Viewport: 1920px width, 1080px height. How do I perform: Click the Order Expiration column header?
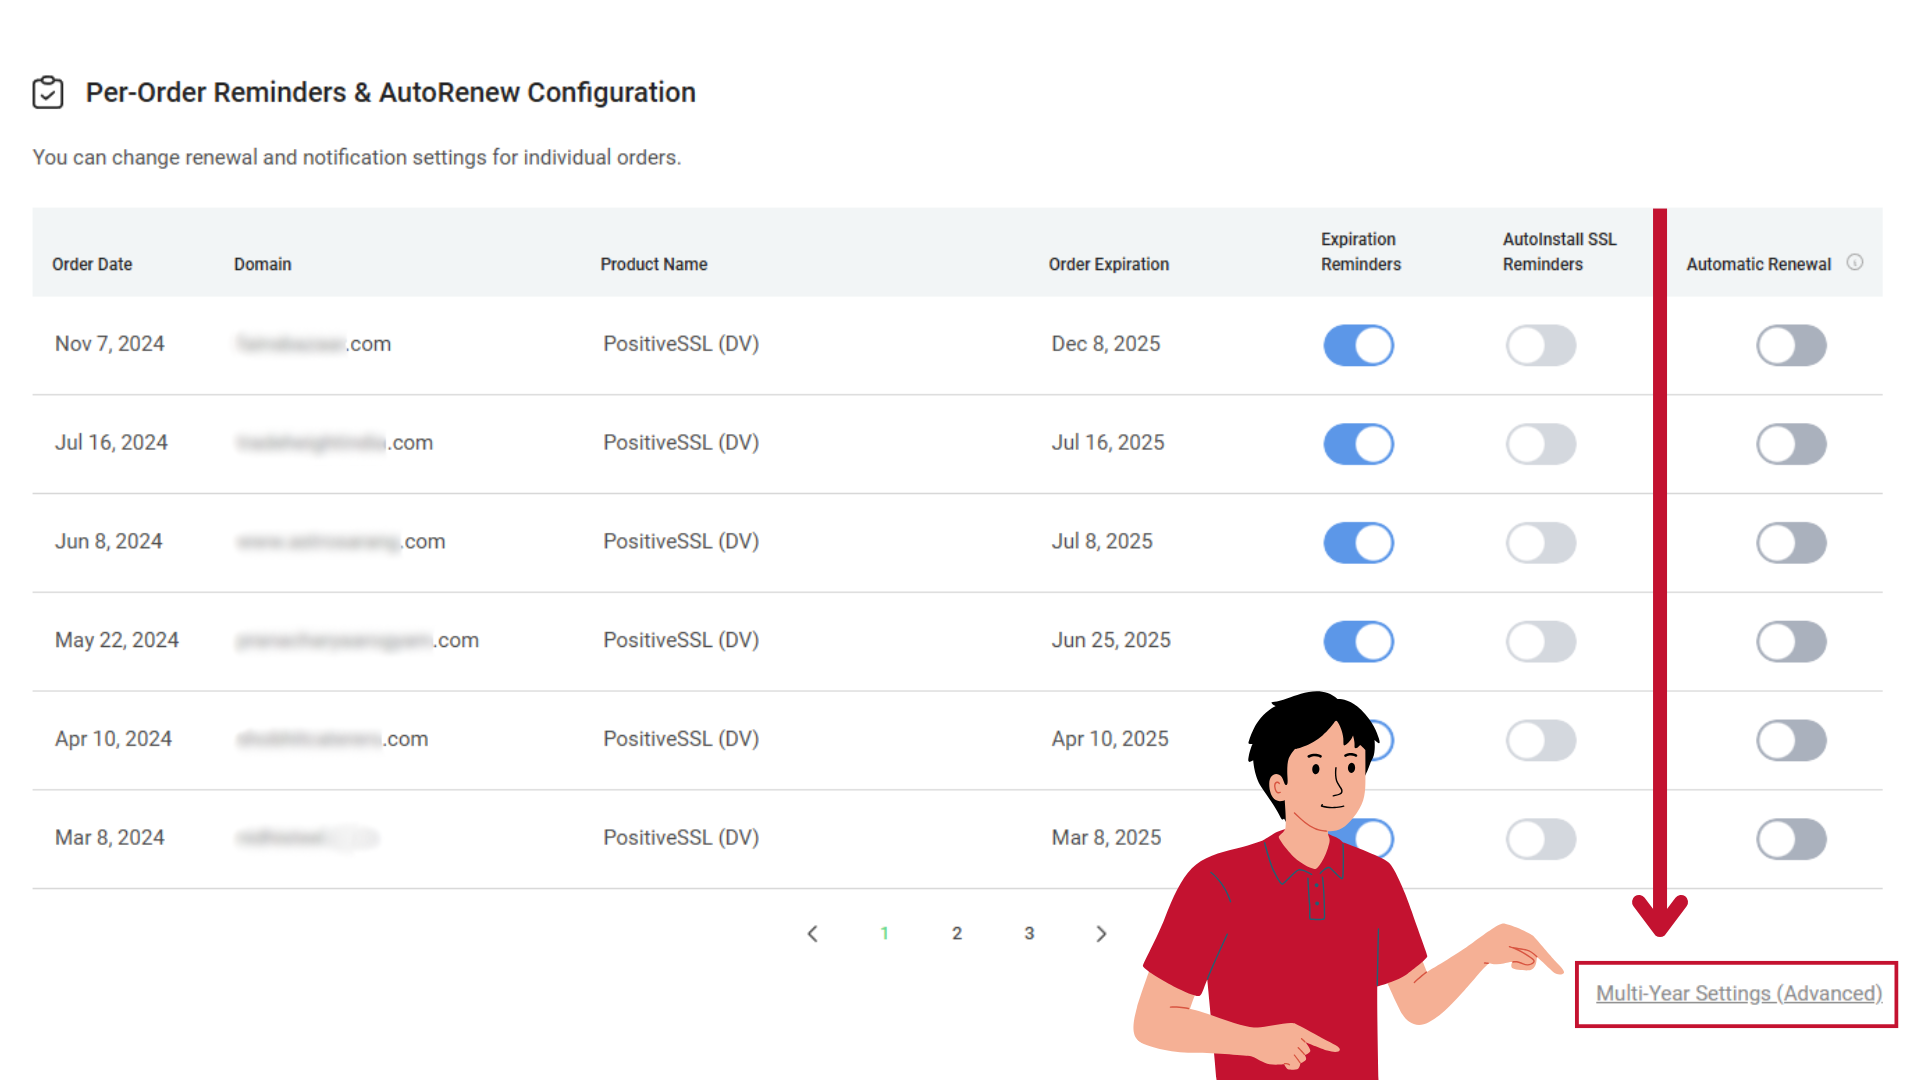1108,264
